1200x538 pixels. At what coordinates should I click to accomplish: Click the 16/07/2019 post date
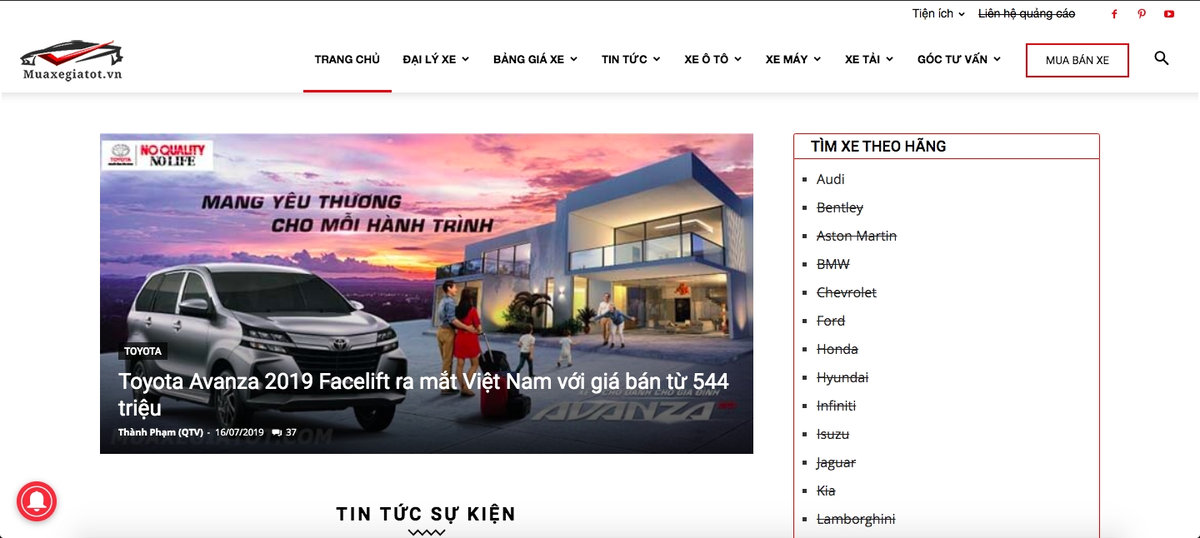pos(239,433)
